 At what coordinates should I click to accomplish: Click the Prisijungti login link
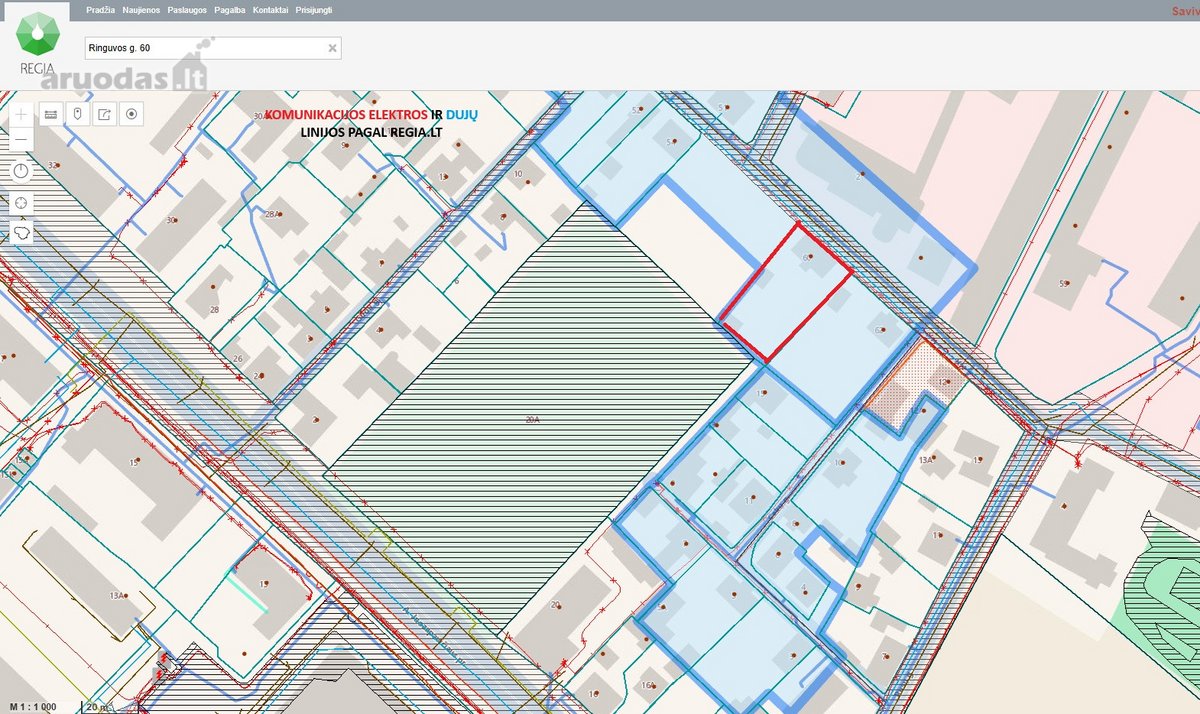point(314,9)
